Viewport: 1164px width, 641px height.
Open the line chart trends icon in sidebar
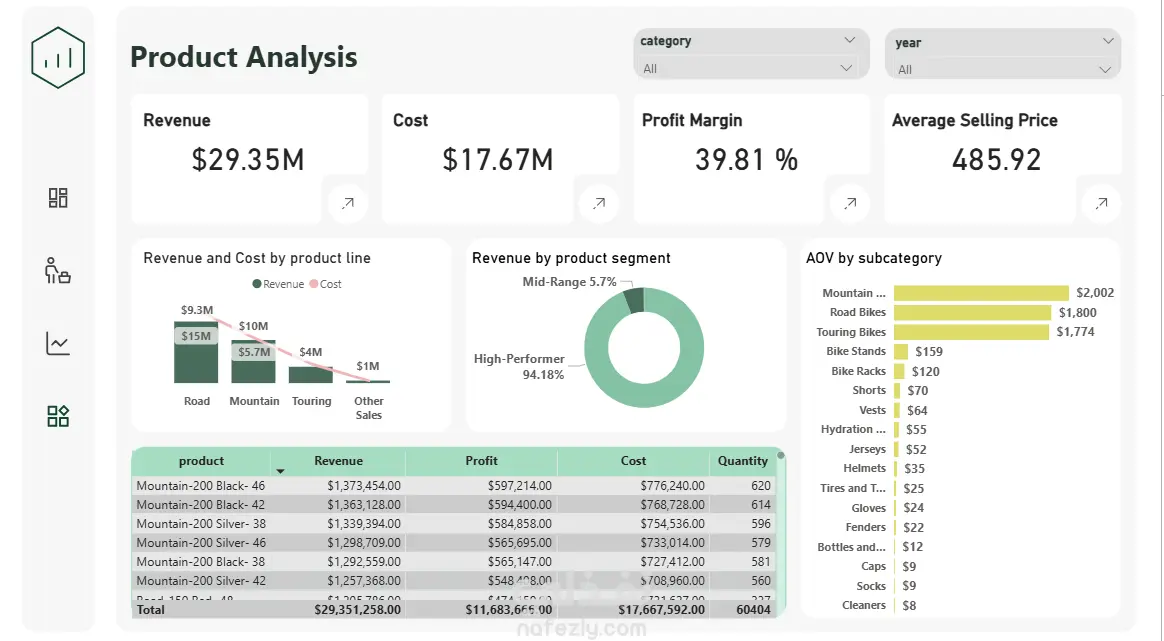(x=58, y=343)
